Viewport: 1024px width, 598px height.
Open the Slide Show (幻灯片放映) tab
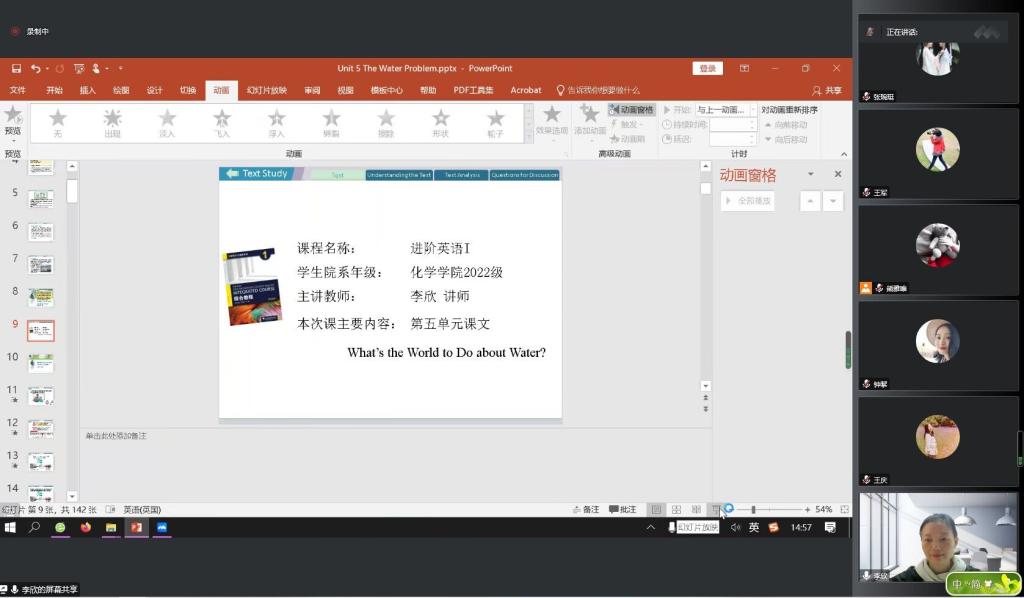[266, 90]
